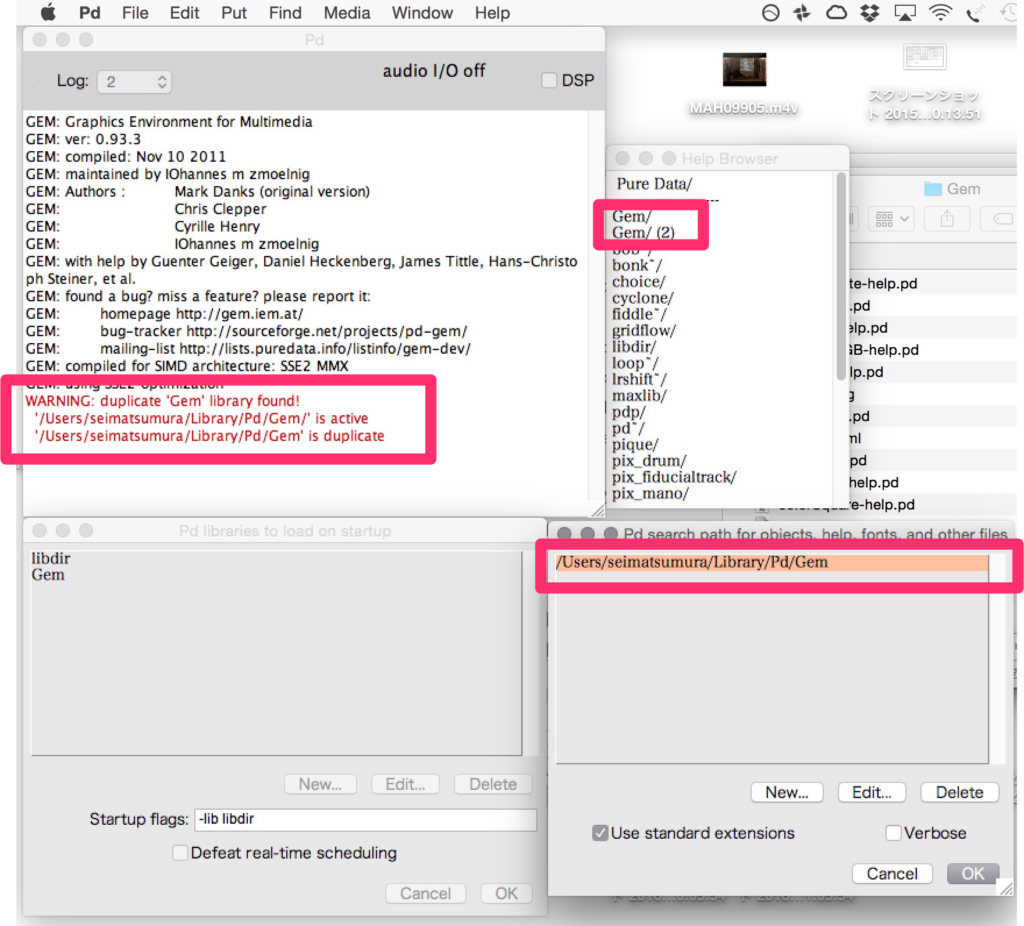This screenshot has height=926, width=1024.
Task: Open the Put menu
Action: coord(233,13)
